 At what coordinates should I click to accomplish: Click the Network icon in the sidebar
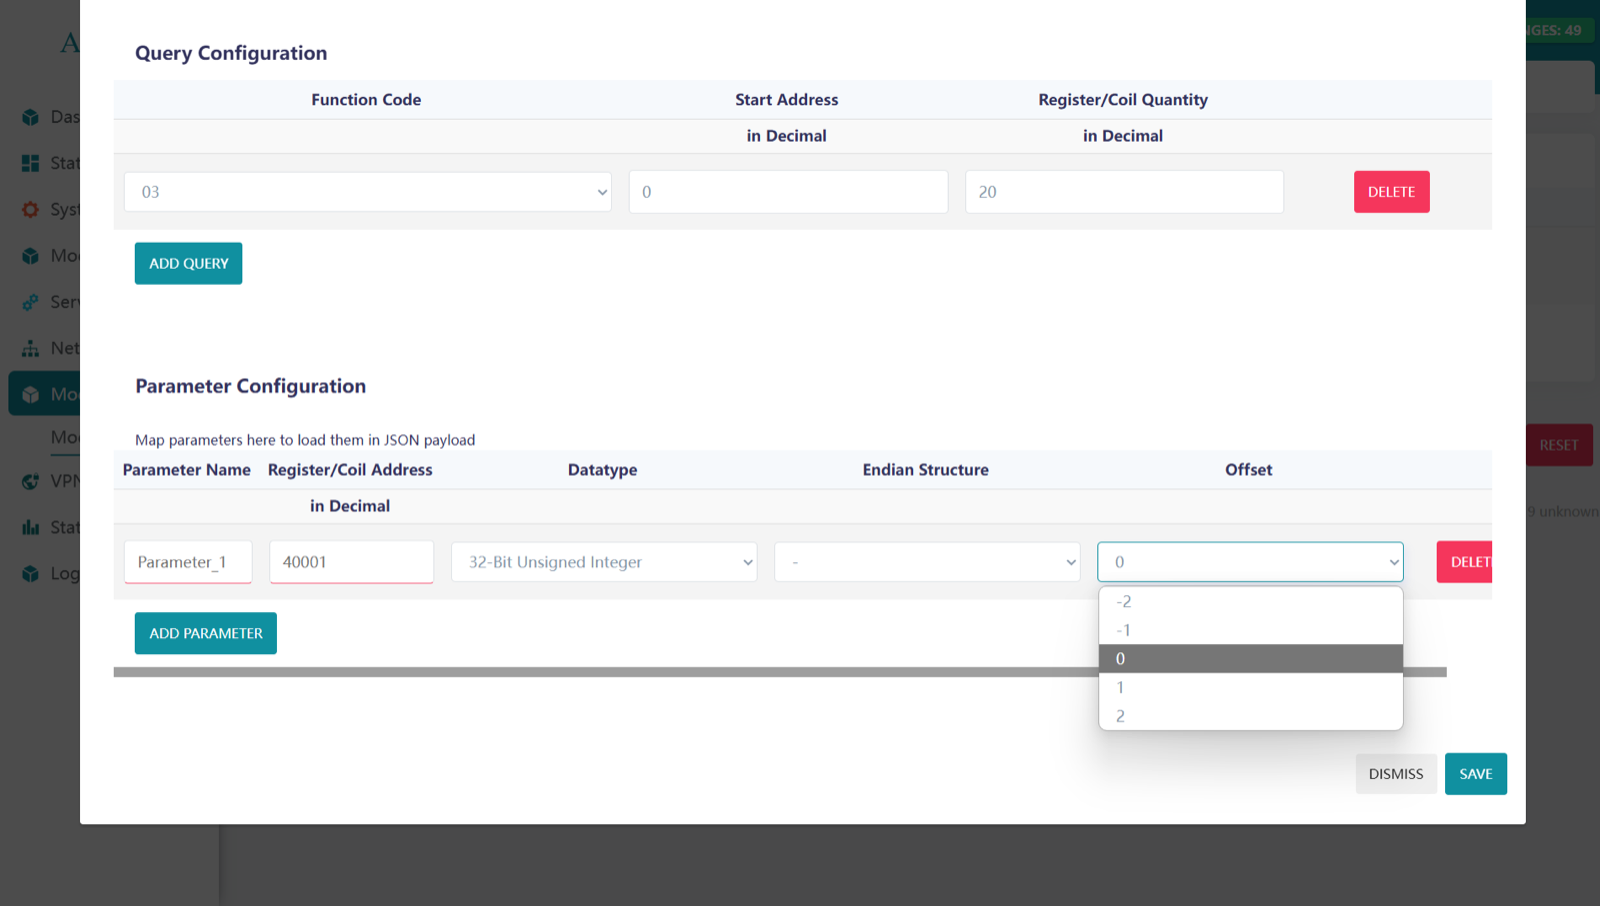(31, 348)
